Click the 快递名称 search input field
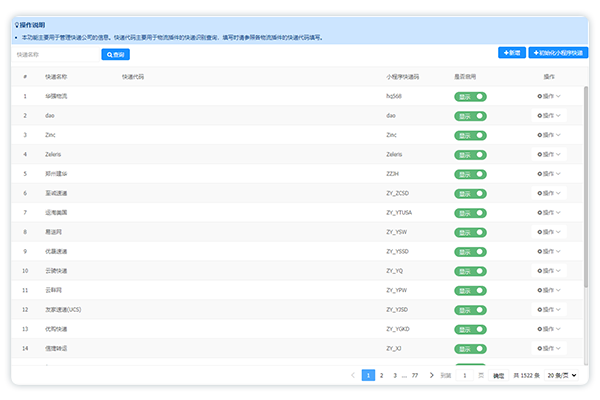 (56, 54)
